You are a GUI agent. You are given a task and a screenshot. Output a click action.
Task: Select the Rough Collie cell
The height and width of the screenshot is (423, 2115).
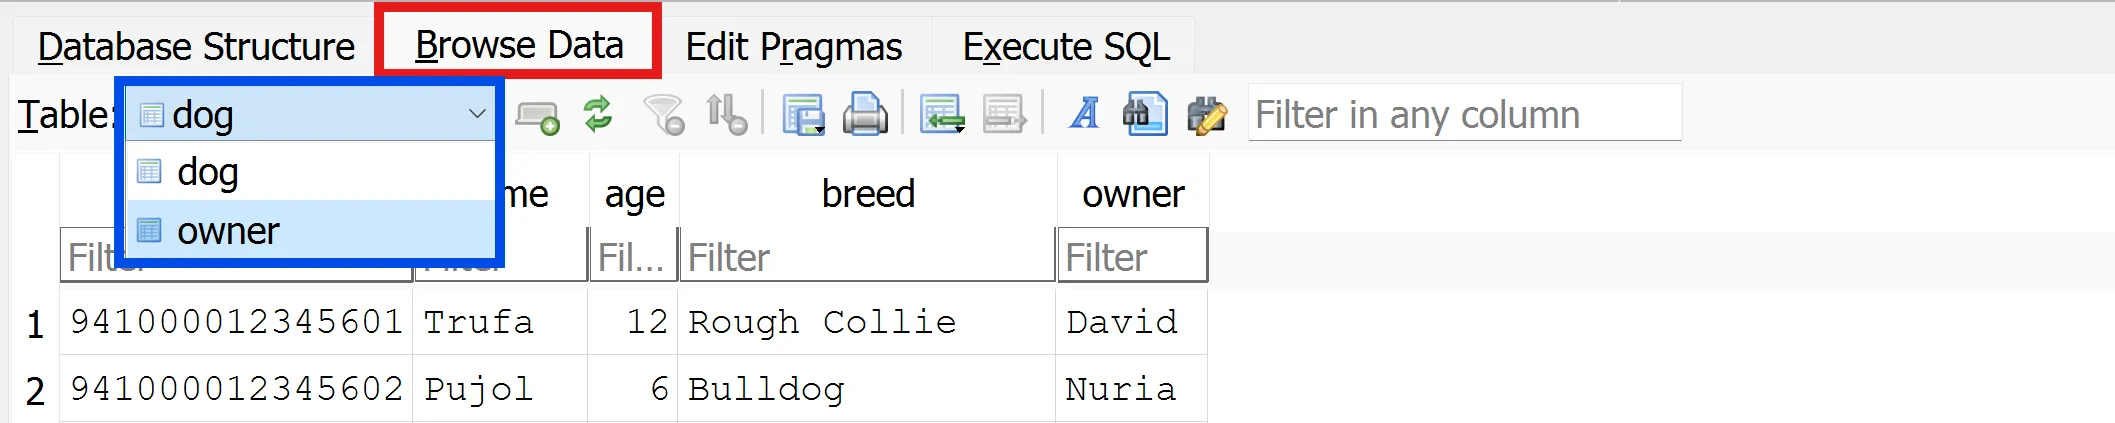(822, 322)
